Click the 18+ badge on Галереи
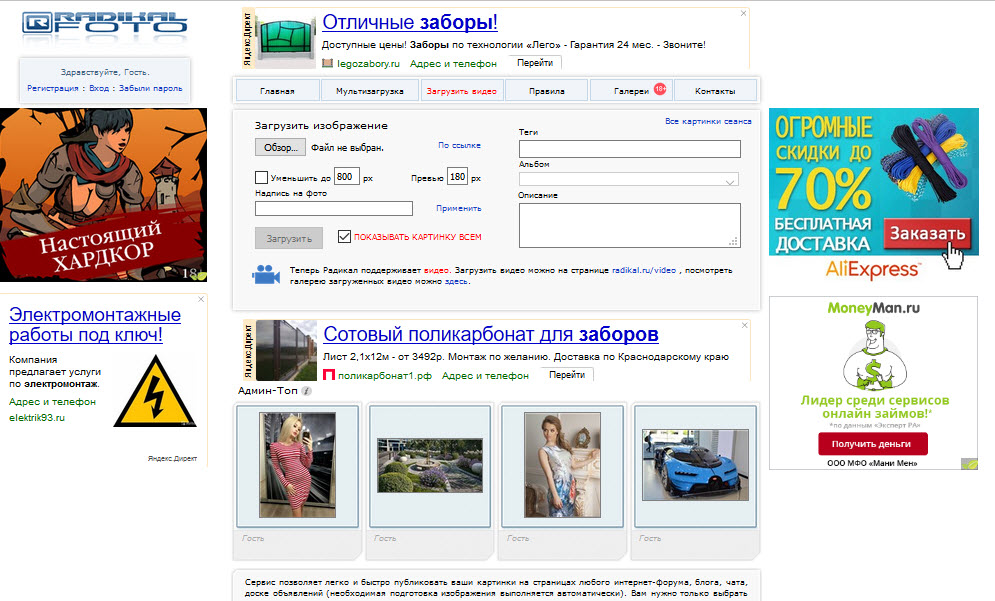This screenshot has width=995, height=601. (x=660, y=89)
